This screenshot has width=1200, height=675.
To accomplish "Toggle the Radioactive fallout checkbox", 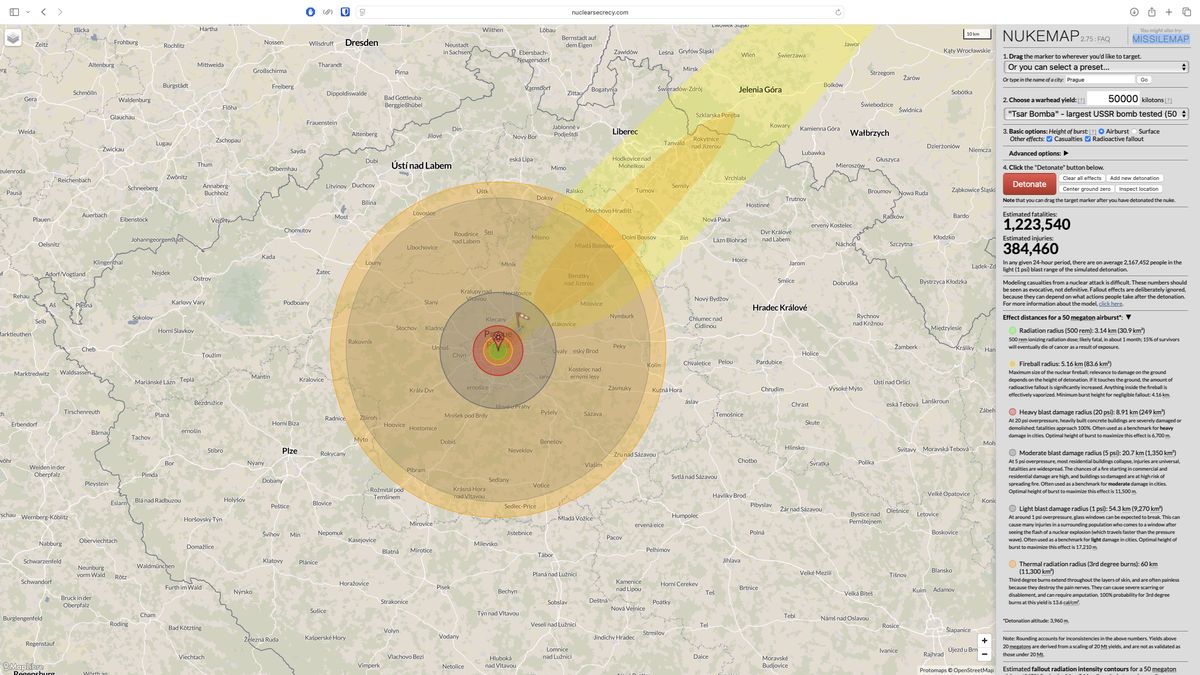I will tap(1088, 139).
